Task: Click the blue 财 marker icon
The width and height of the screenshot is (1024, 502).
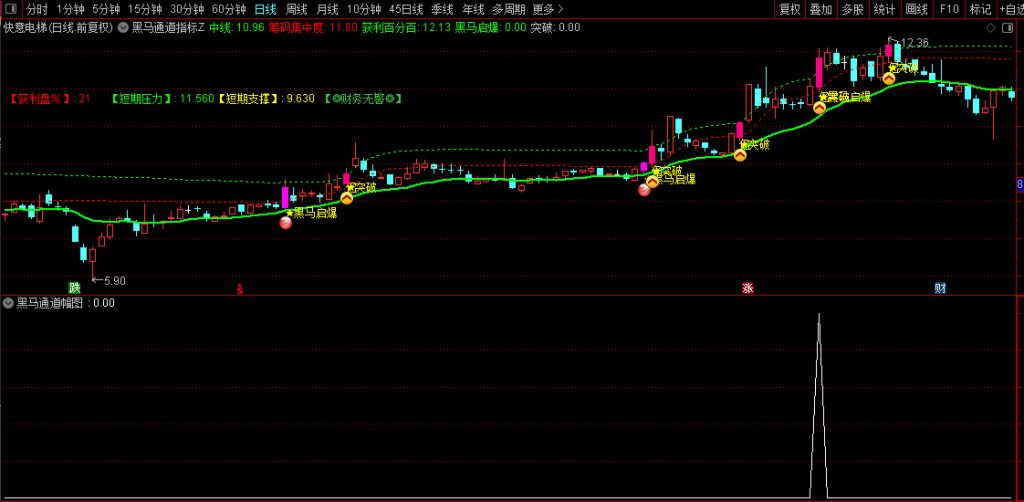Action: click(x=940, y=288)
